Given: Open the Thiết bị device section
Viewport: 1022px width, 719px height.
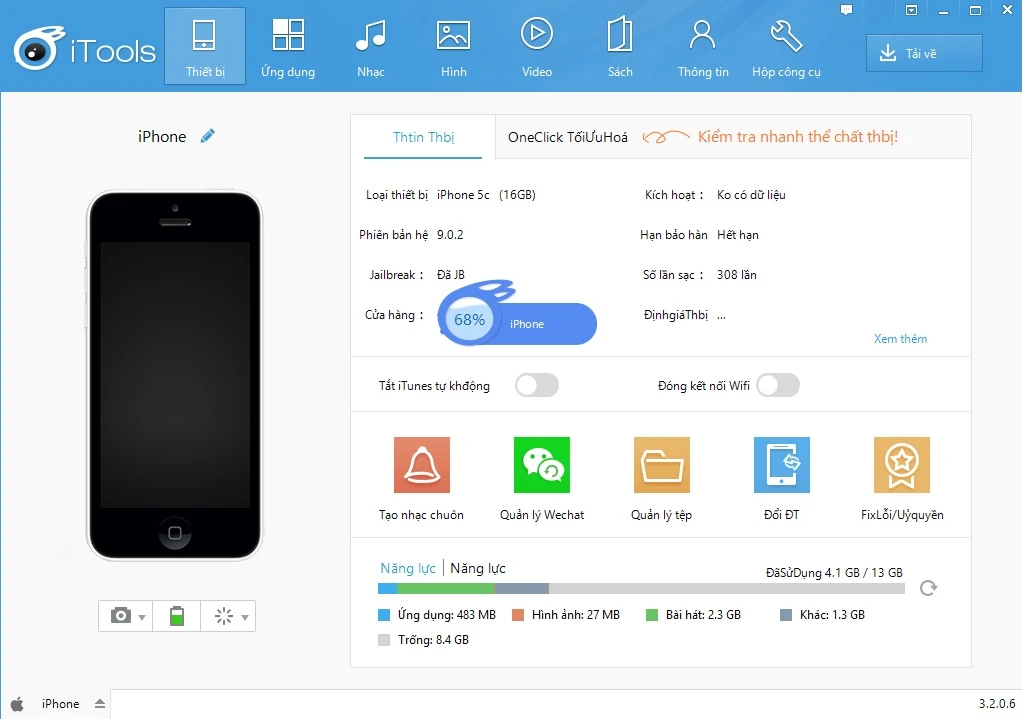Looking at the screenshot, I should [205, 46].
